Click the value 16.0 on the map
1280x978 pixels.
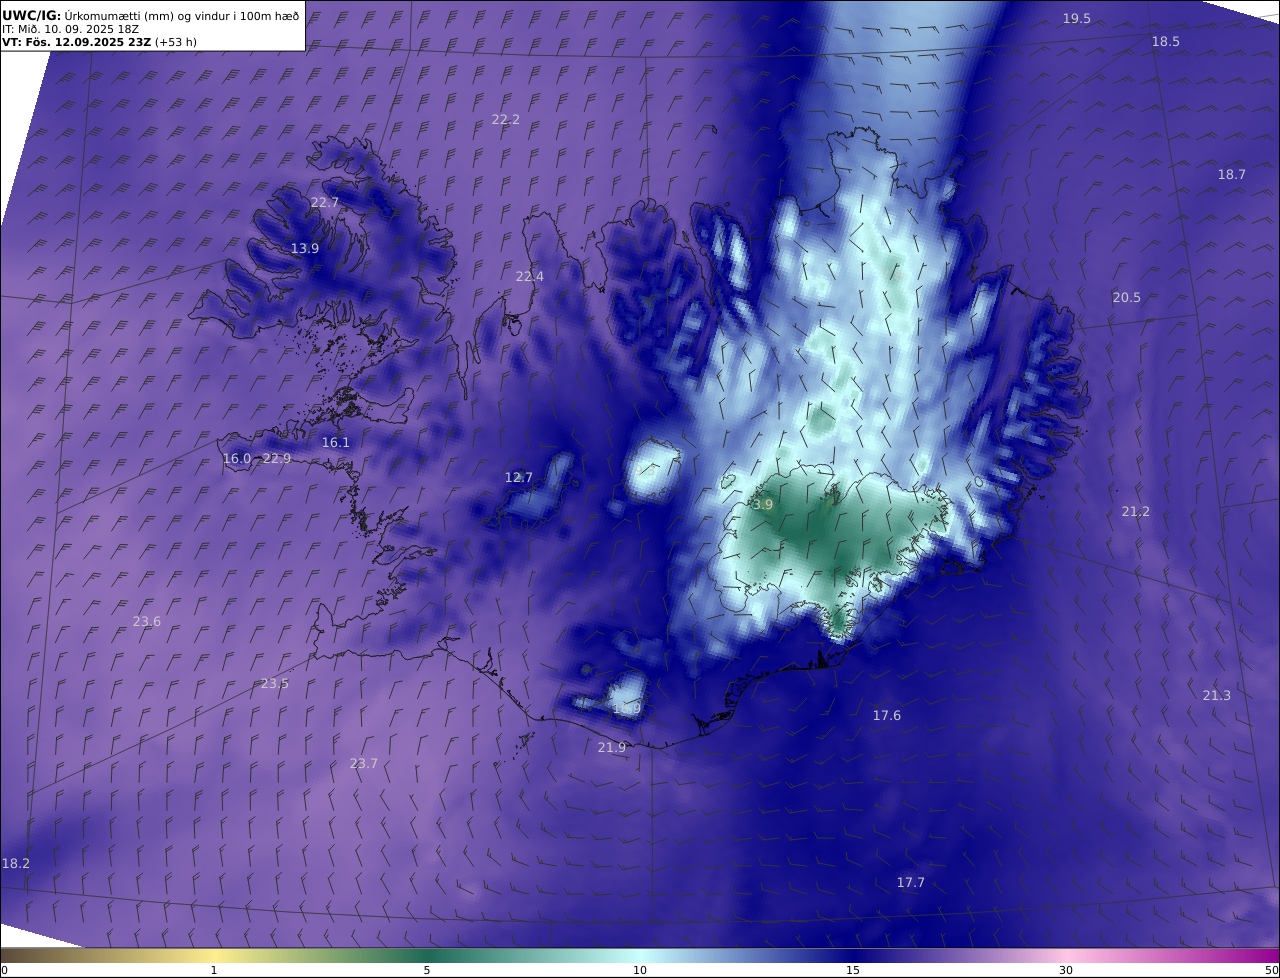tap(237, 459)
